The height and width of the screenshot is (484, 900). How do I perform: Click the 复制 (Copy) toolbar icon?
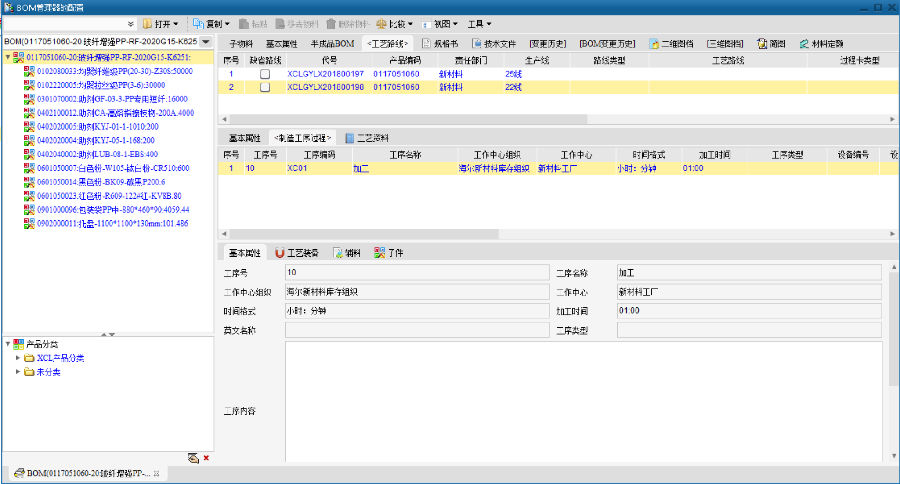pyautogui.click(x=197, y=23)
